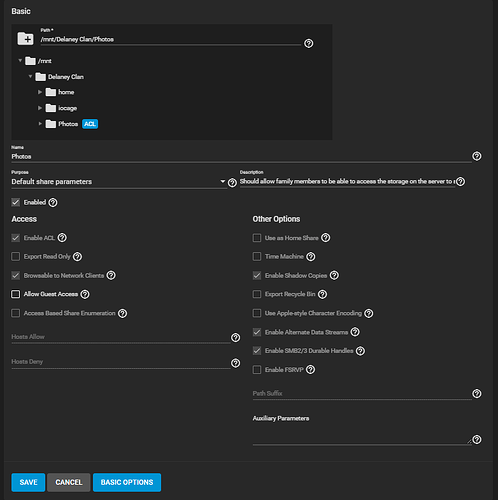Collapse the Delaney Clan folder
498x500 pixels.
click(30, 77)
